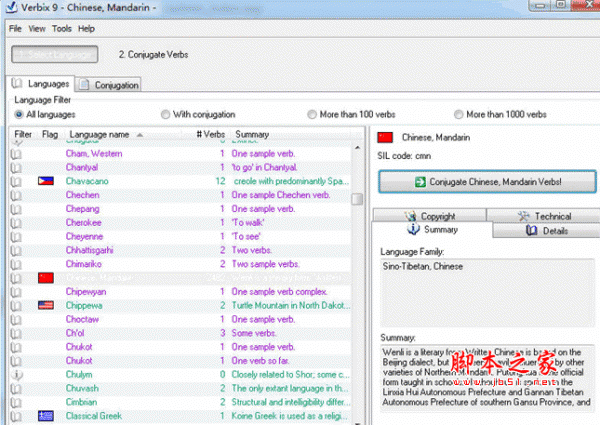Open the Help menu

click(86, 29)
